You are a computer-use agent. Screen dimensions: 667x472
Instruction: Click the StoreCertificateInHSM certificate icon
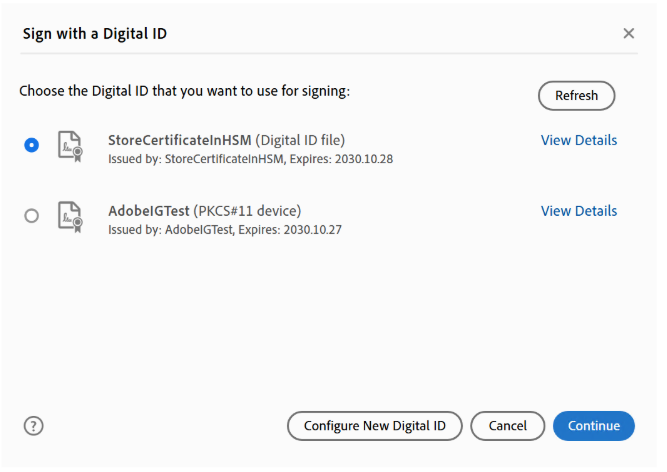(70, 146)
